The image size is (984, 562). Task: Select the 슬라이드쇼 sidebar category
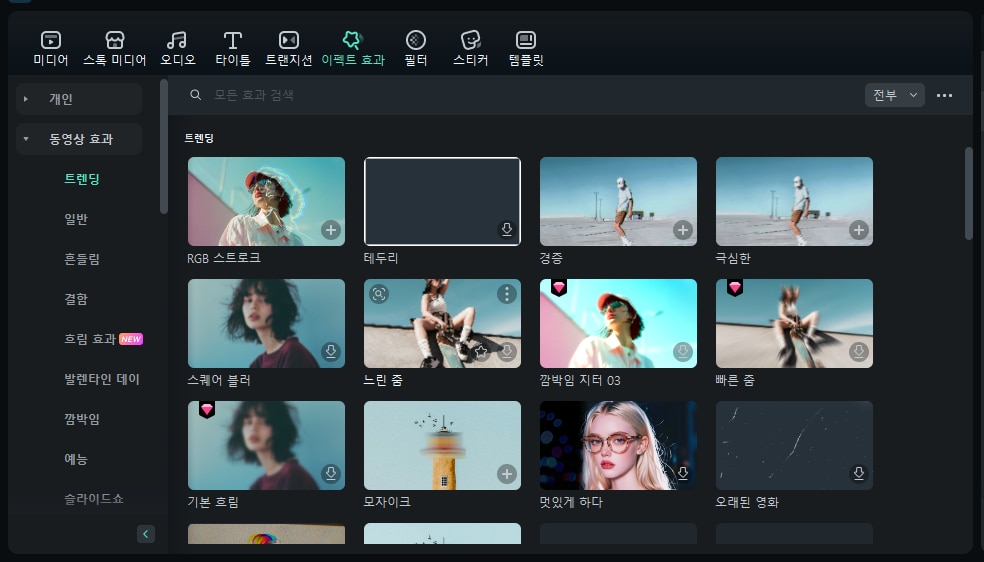[x=94, y=499]
